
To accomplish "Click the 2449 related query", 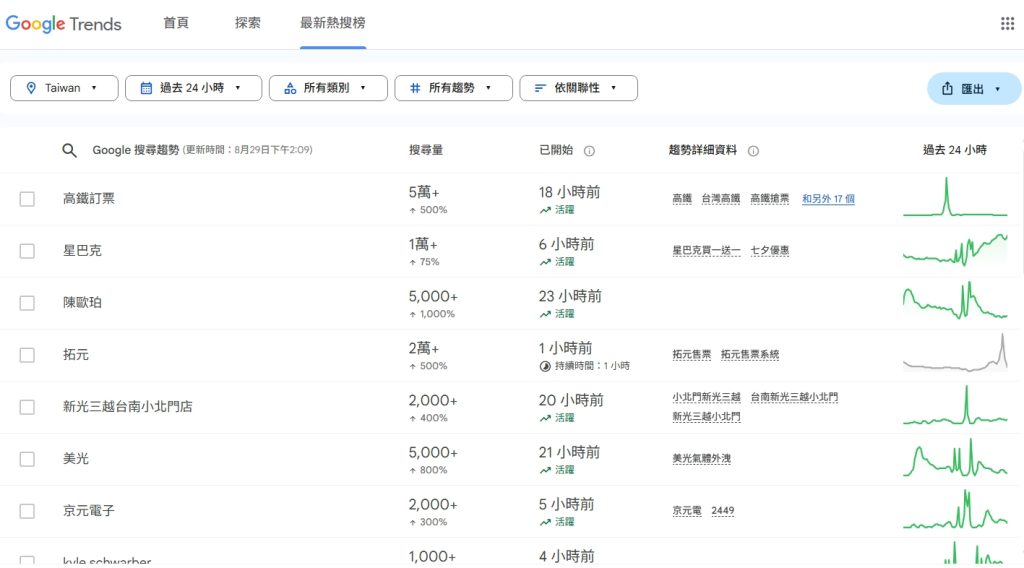I will (722, 511).
